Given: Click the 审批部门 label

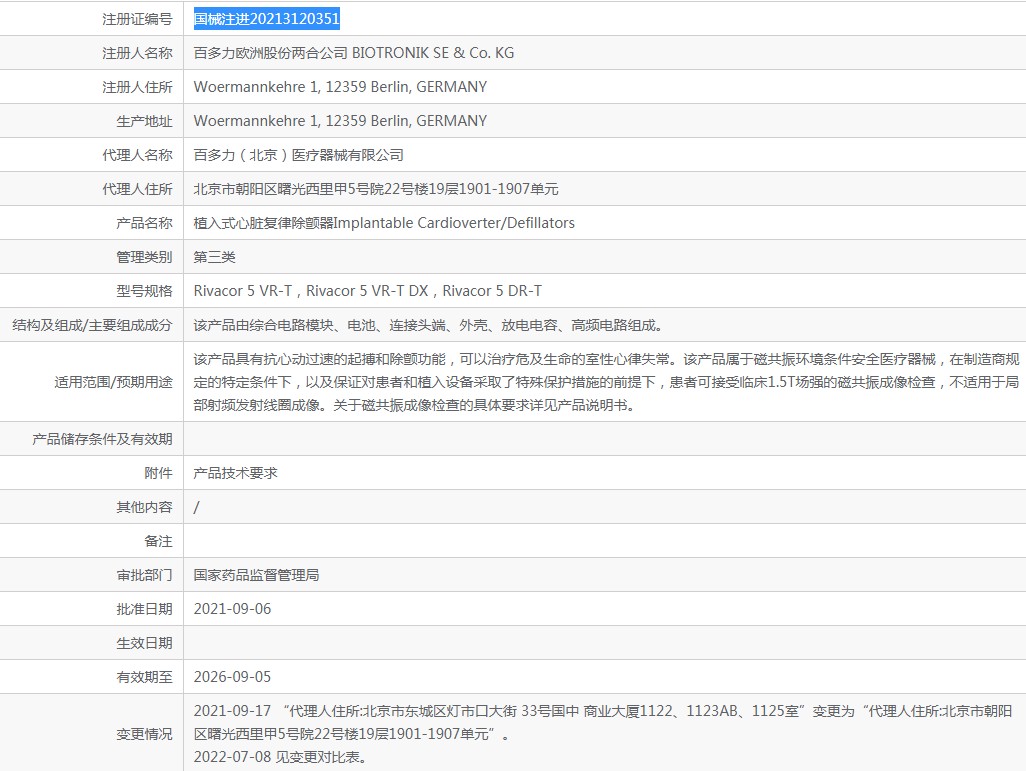Looking at the screenshot, I should coord(145,575).
